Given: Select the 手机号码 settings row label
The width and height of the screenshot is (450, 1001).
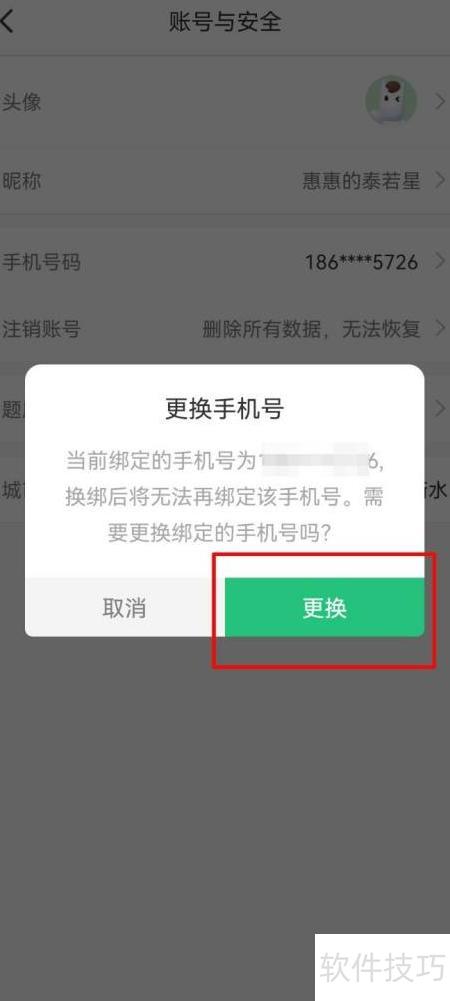Looking at the screenshot, I should tap(41, 262).
